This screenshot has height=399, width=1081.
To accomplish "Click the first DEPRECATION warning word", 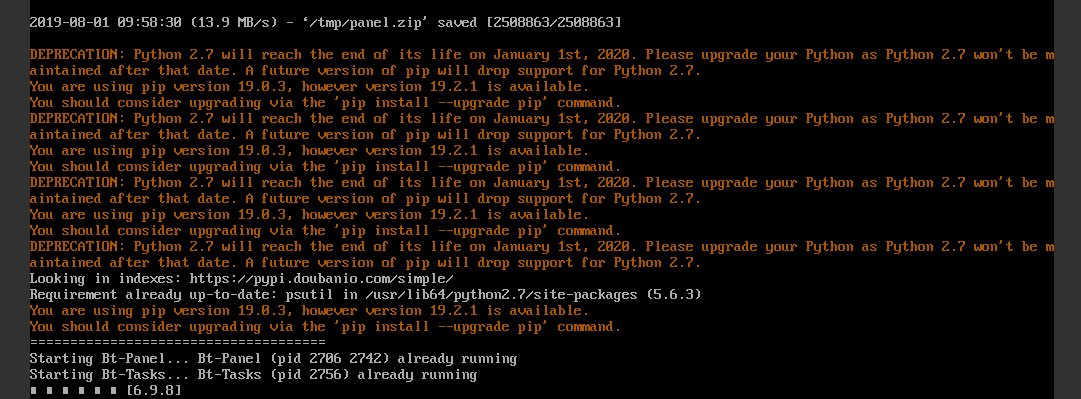I will coord(78,54).
